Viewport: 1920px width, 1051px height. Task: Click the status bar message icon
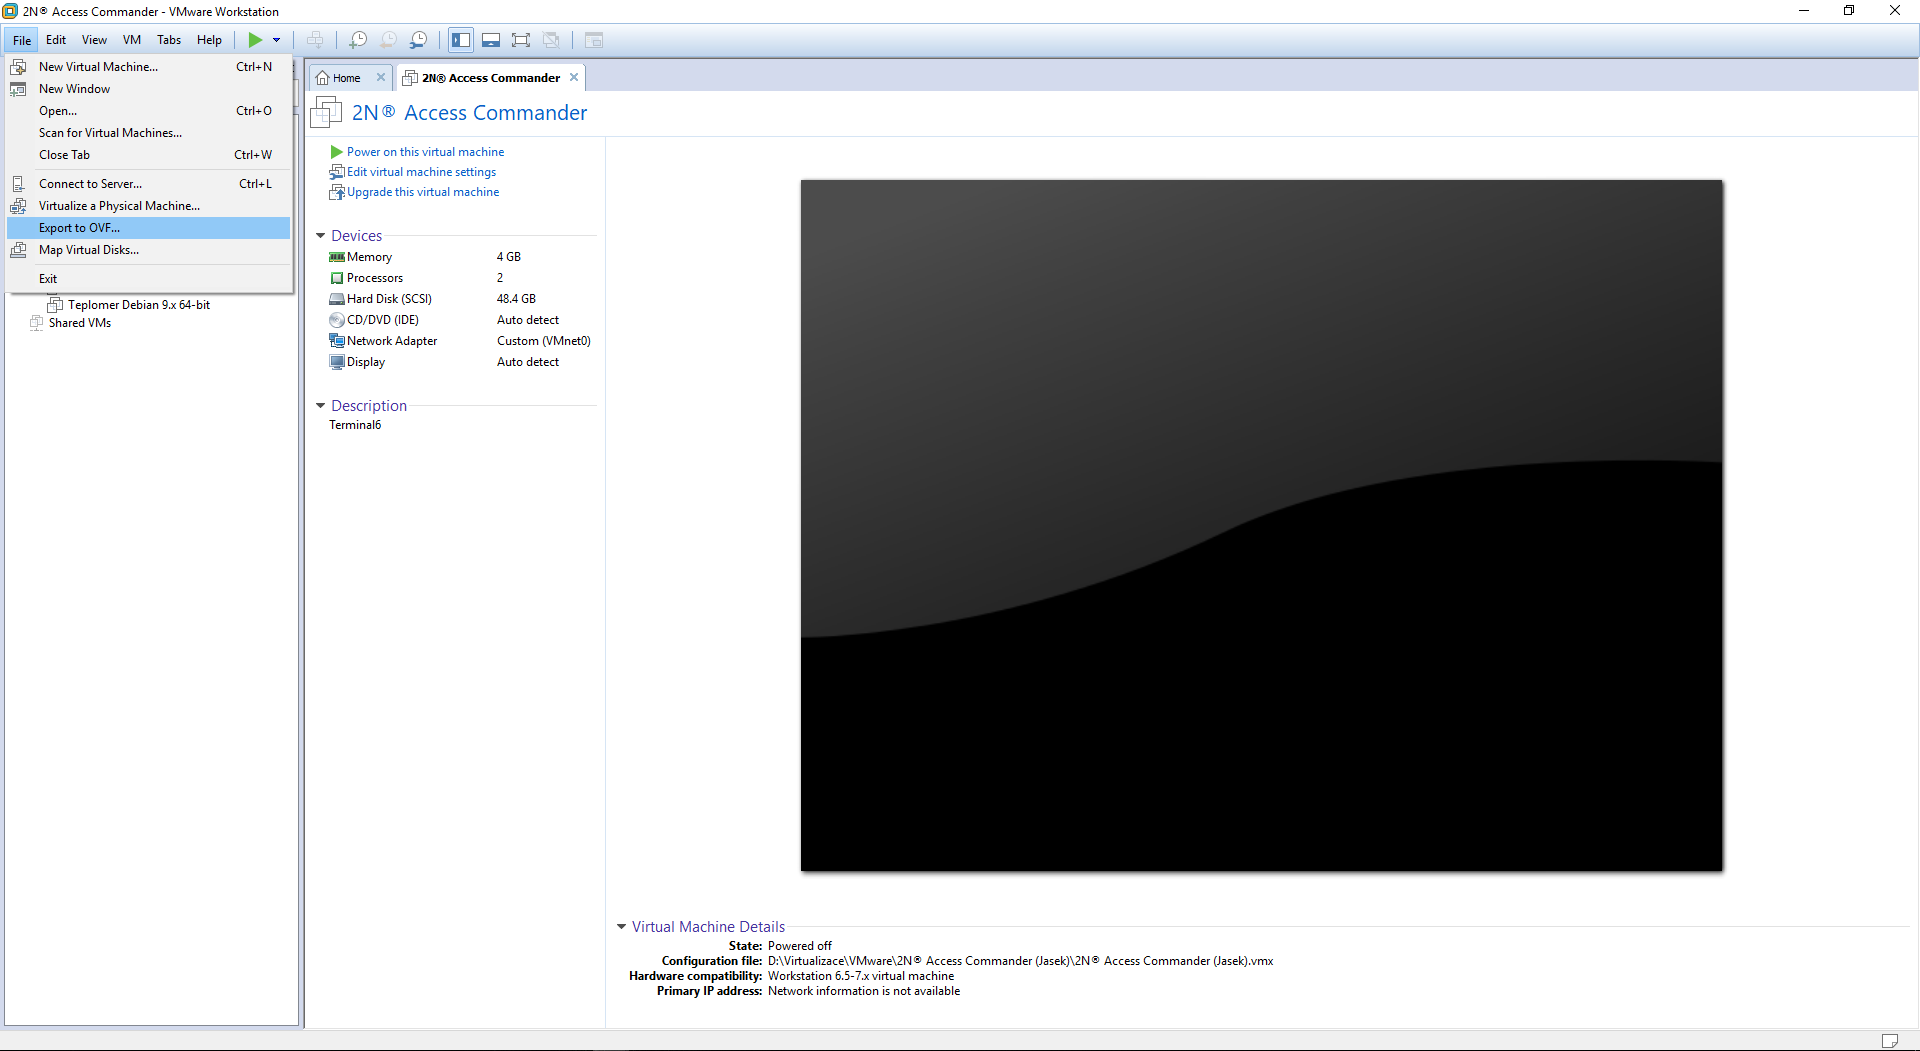[x=1889, y=1041]
